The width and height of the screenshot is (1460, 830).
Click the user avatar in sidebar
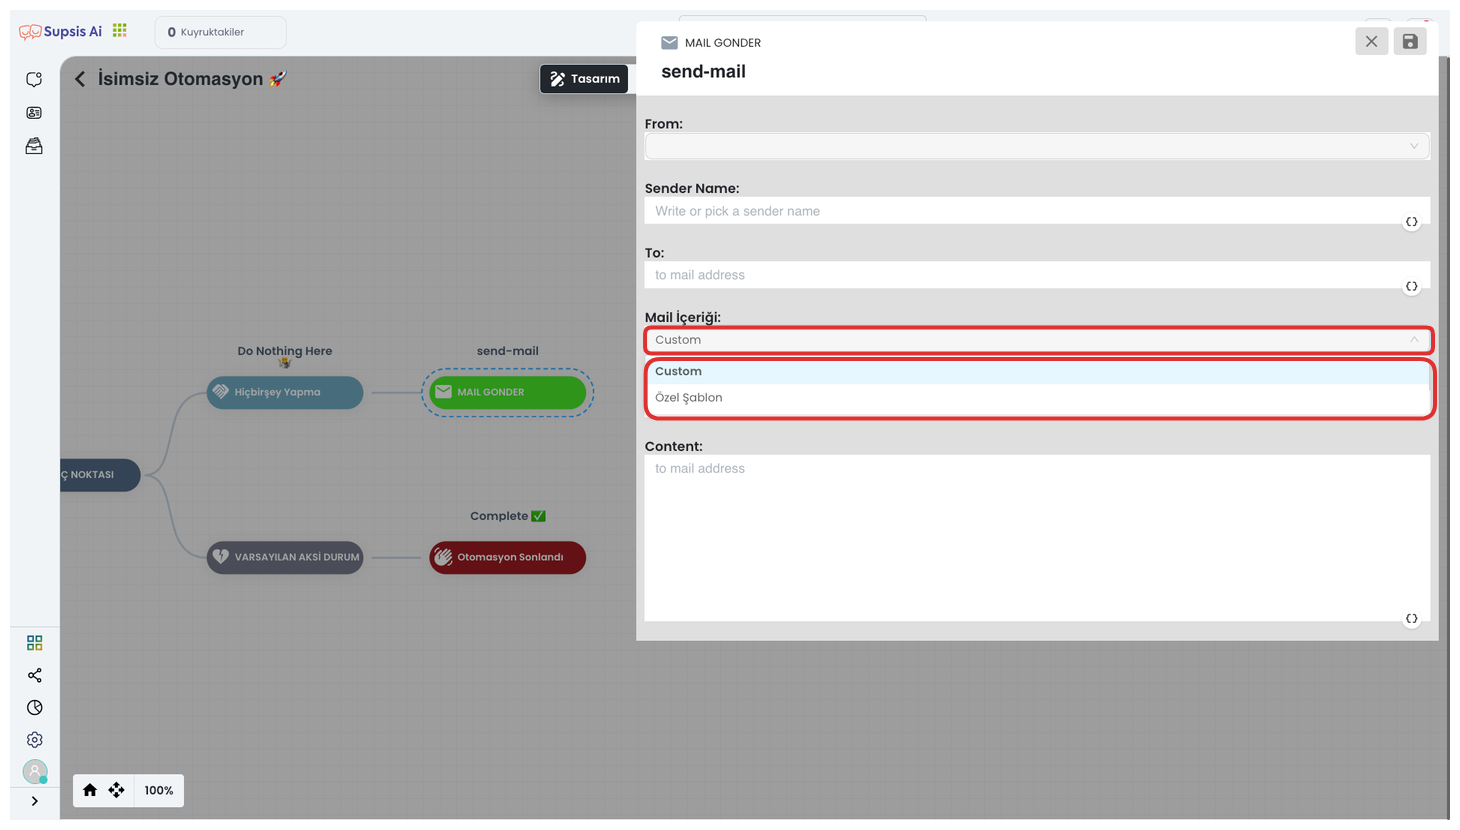pyautogui.click(x=35, y=771)
